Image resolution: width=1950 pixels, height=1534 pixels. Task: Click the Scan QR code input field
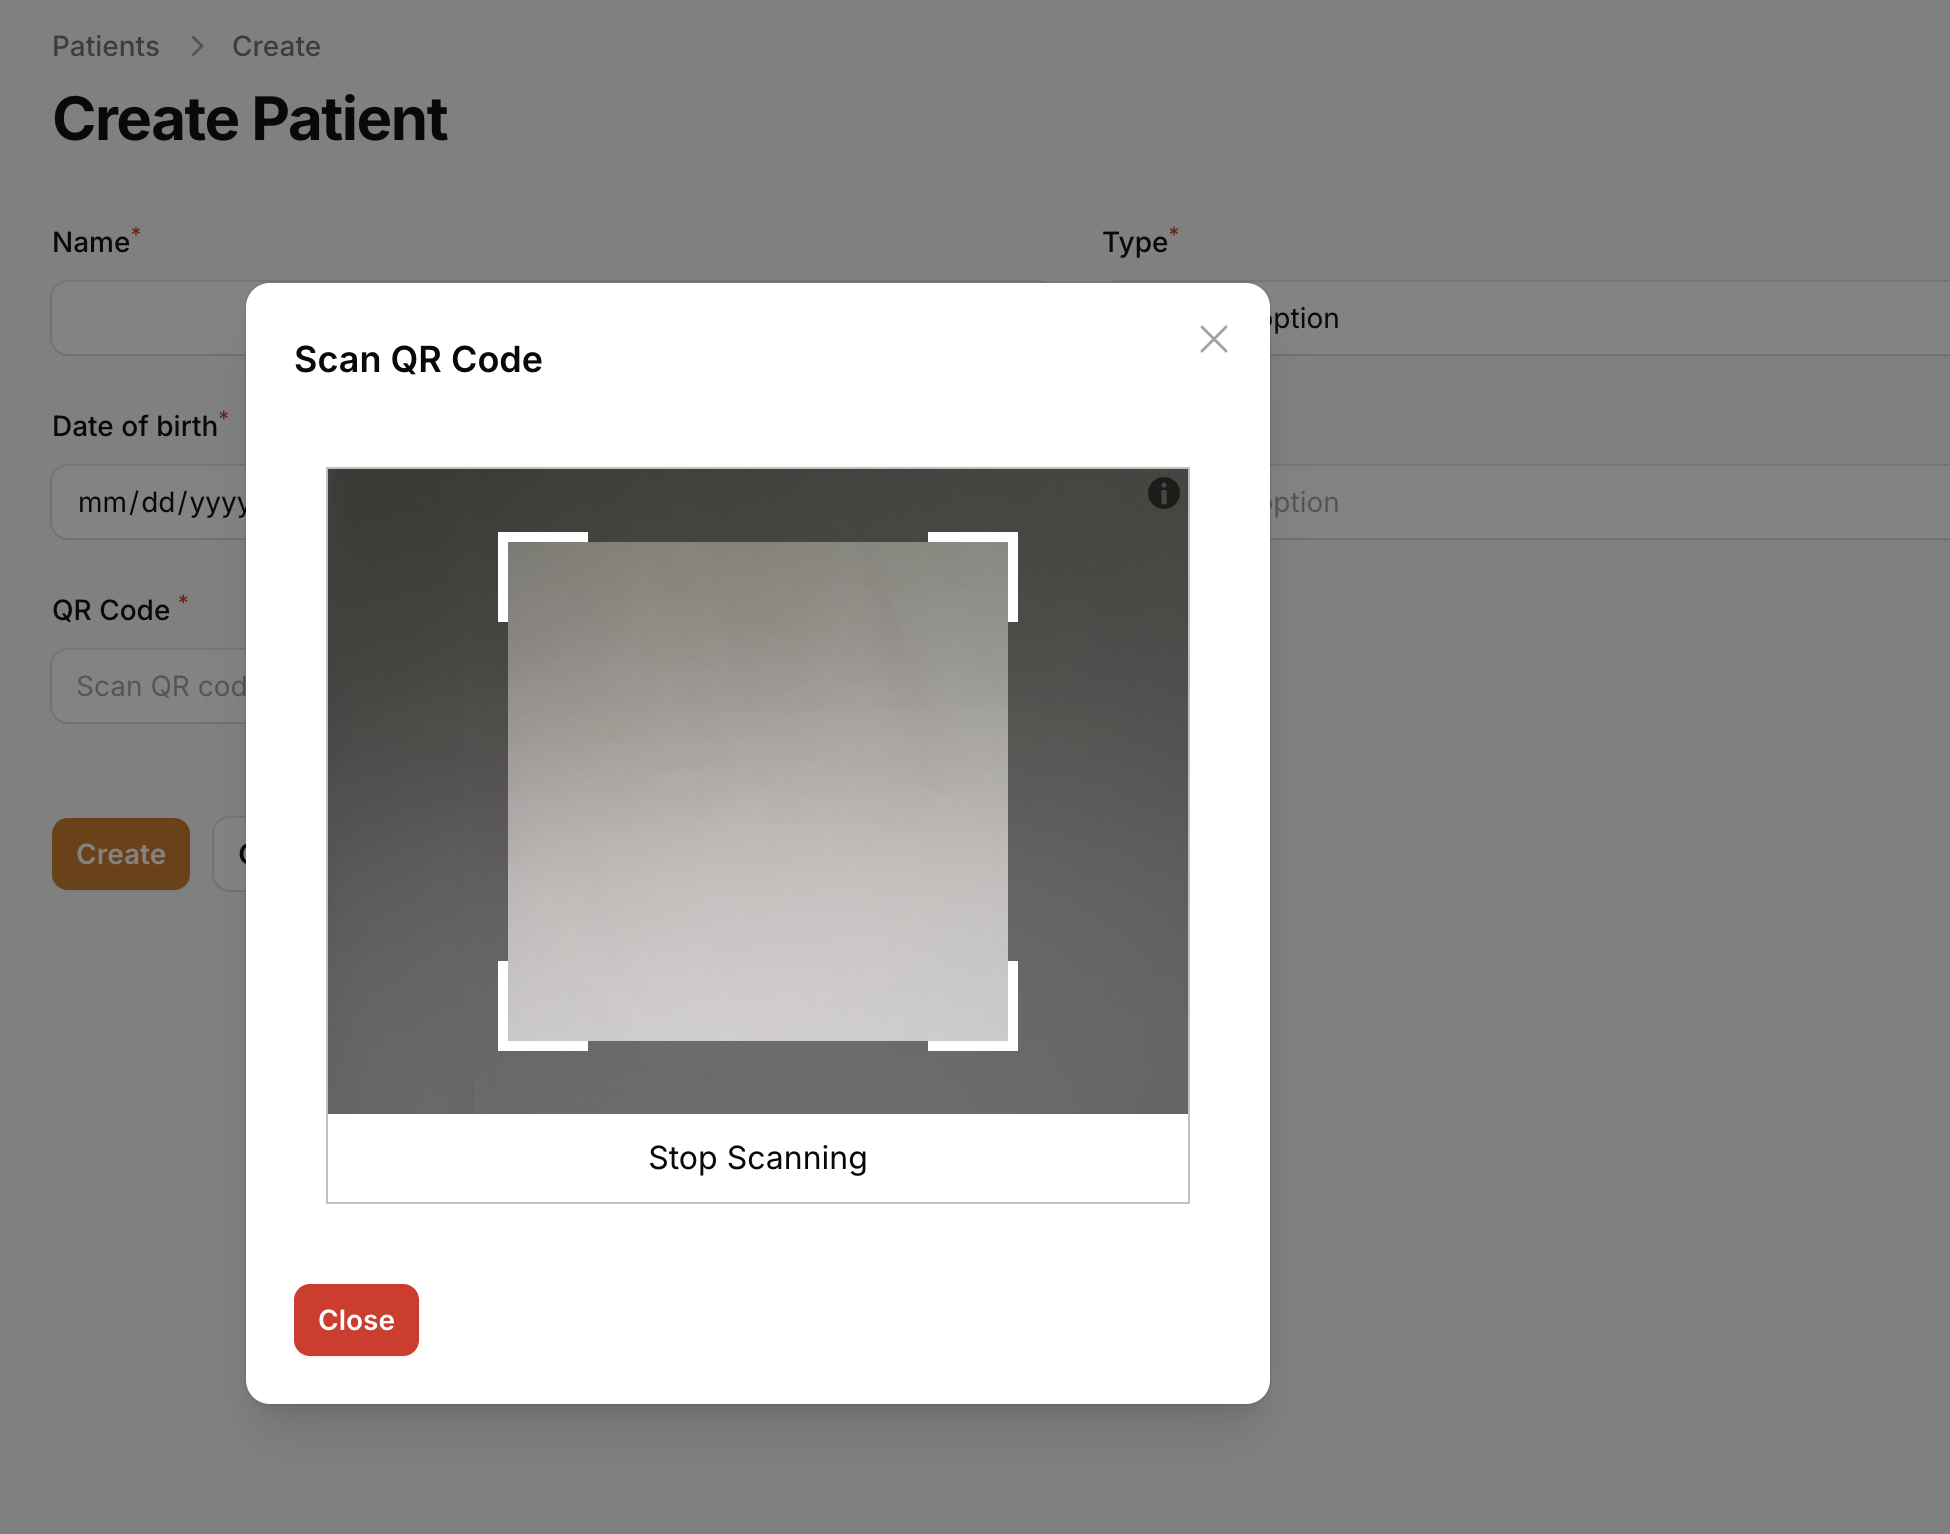[x=149, y=686]
